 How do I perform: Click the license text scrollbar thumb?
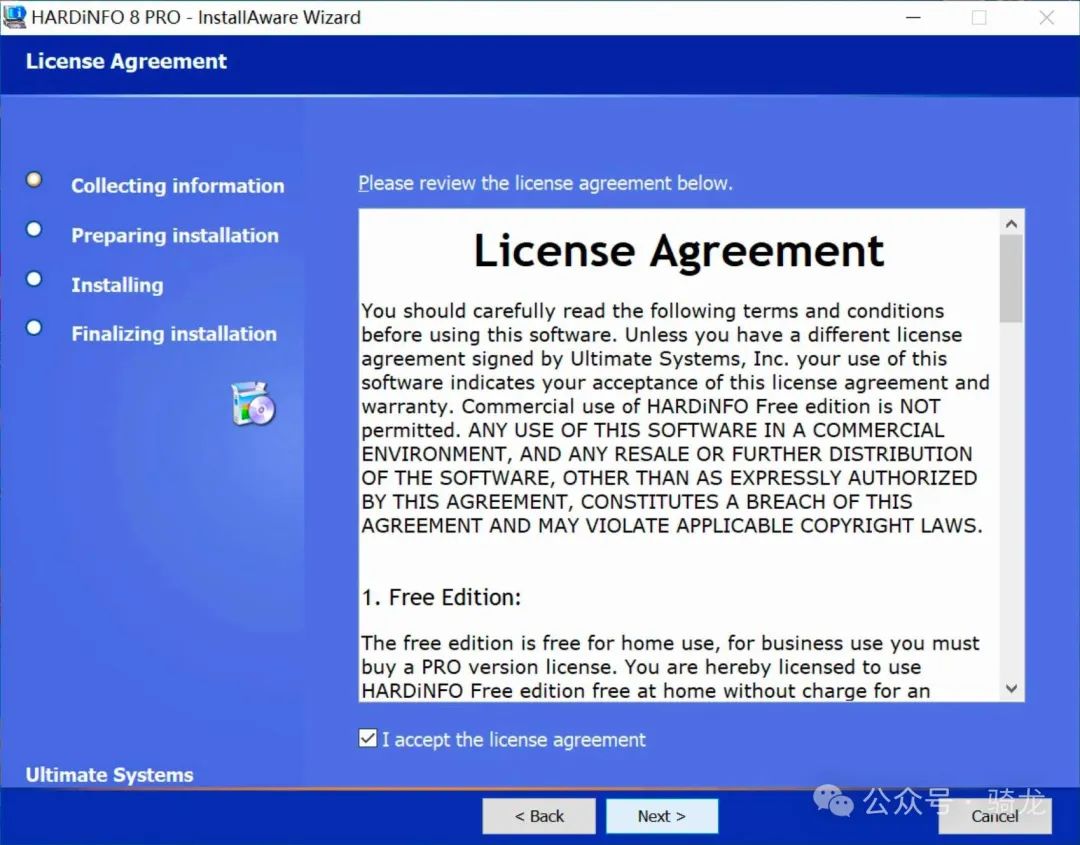tap(1011, 278)
